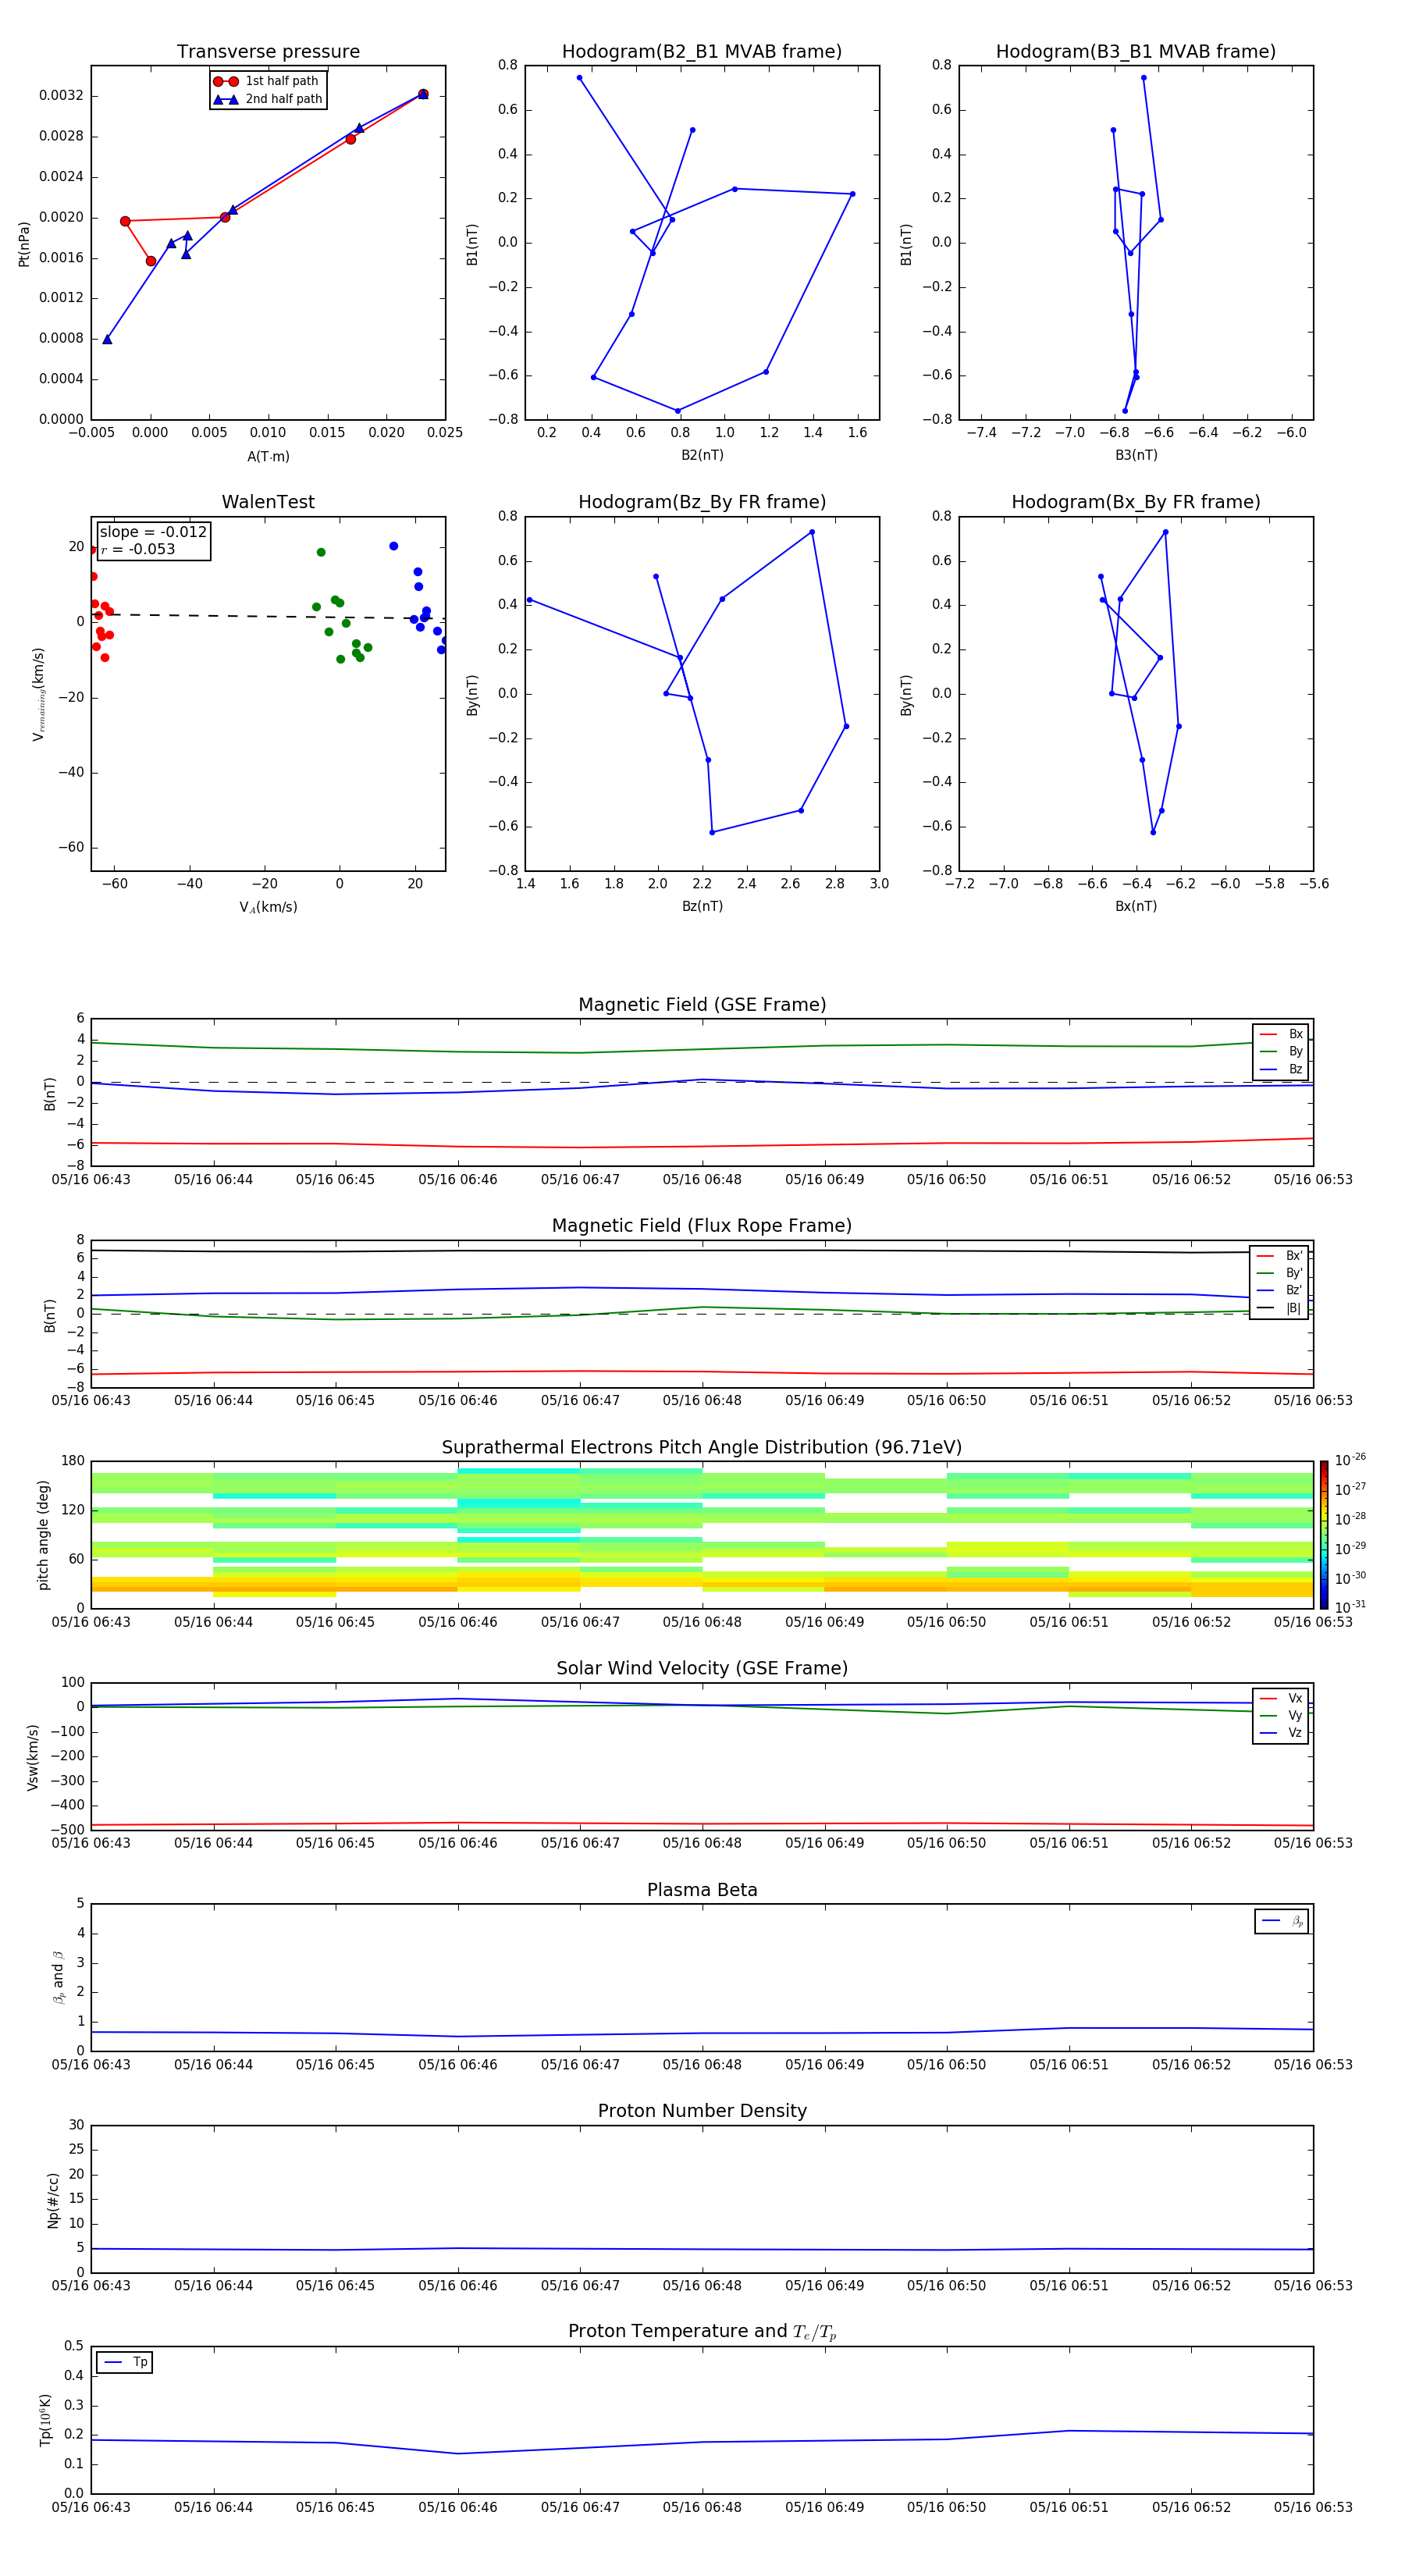Click the Suprathermal Electrons Pitch Angle Distribution title
1405x2576 pixels.
[702, 1448]
